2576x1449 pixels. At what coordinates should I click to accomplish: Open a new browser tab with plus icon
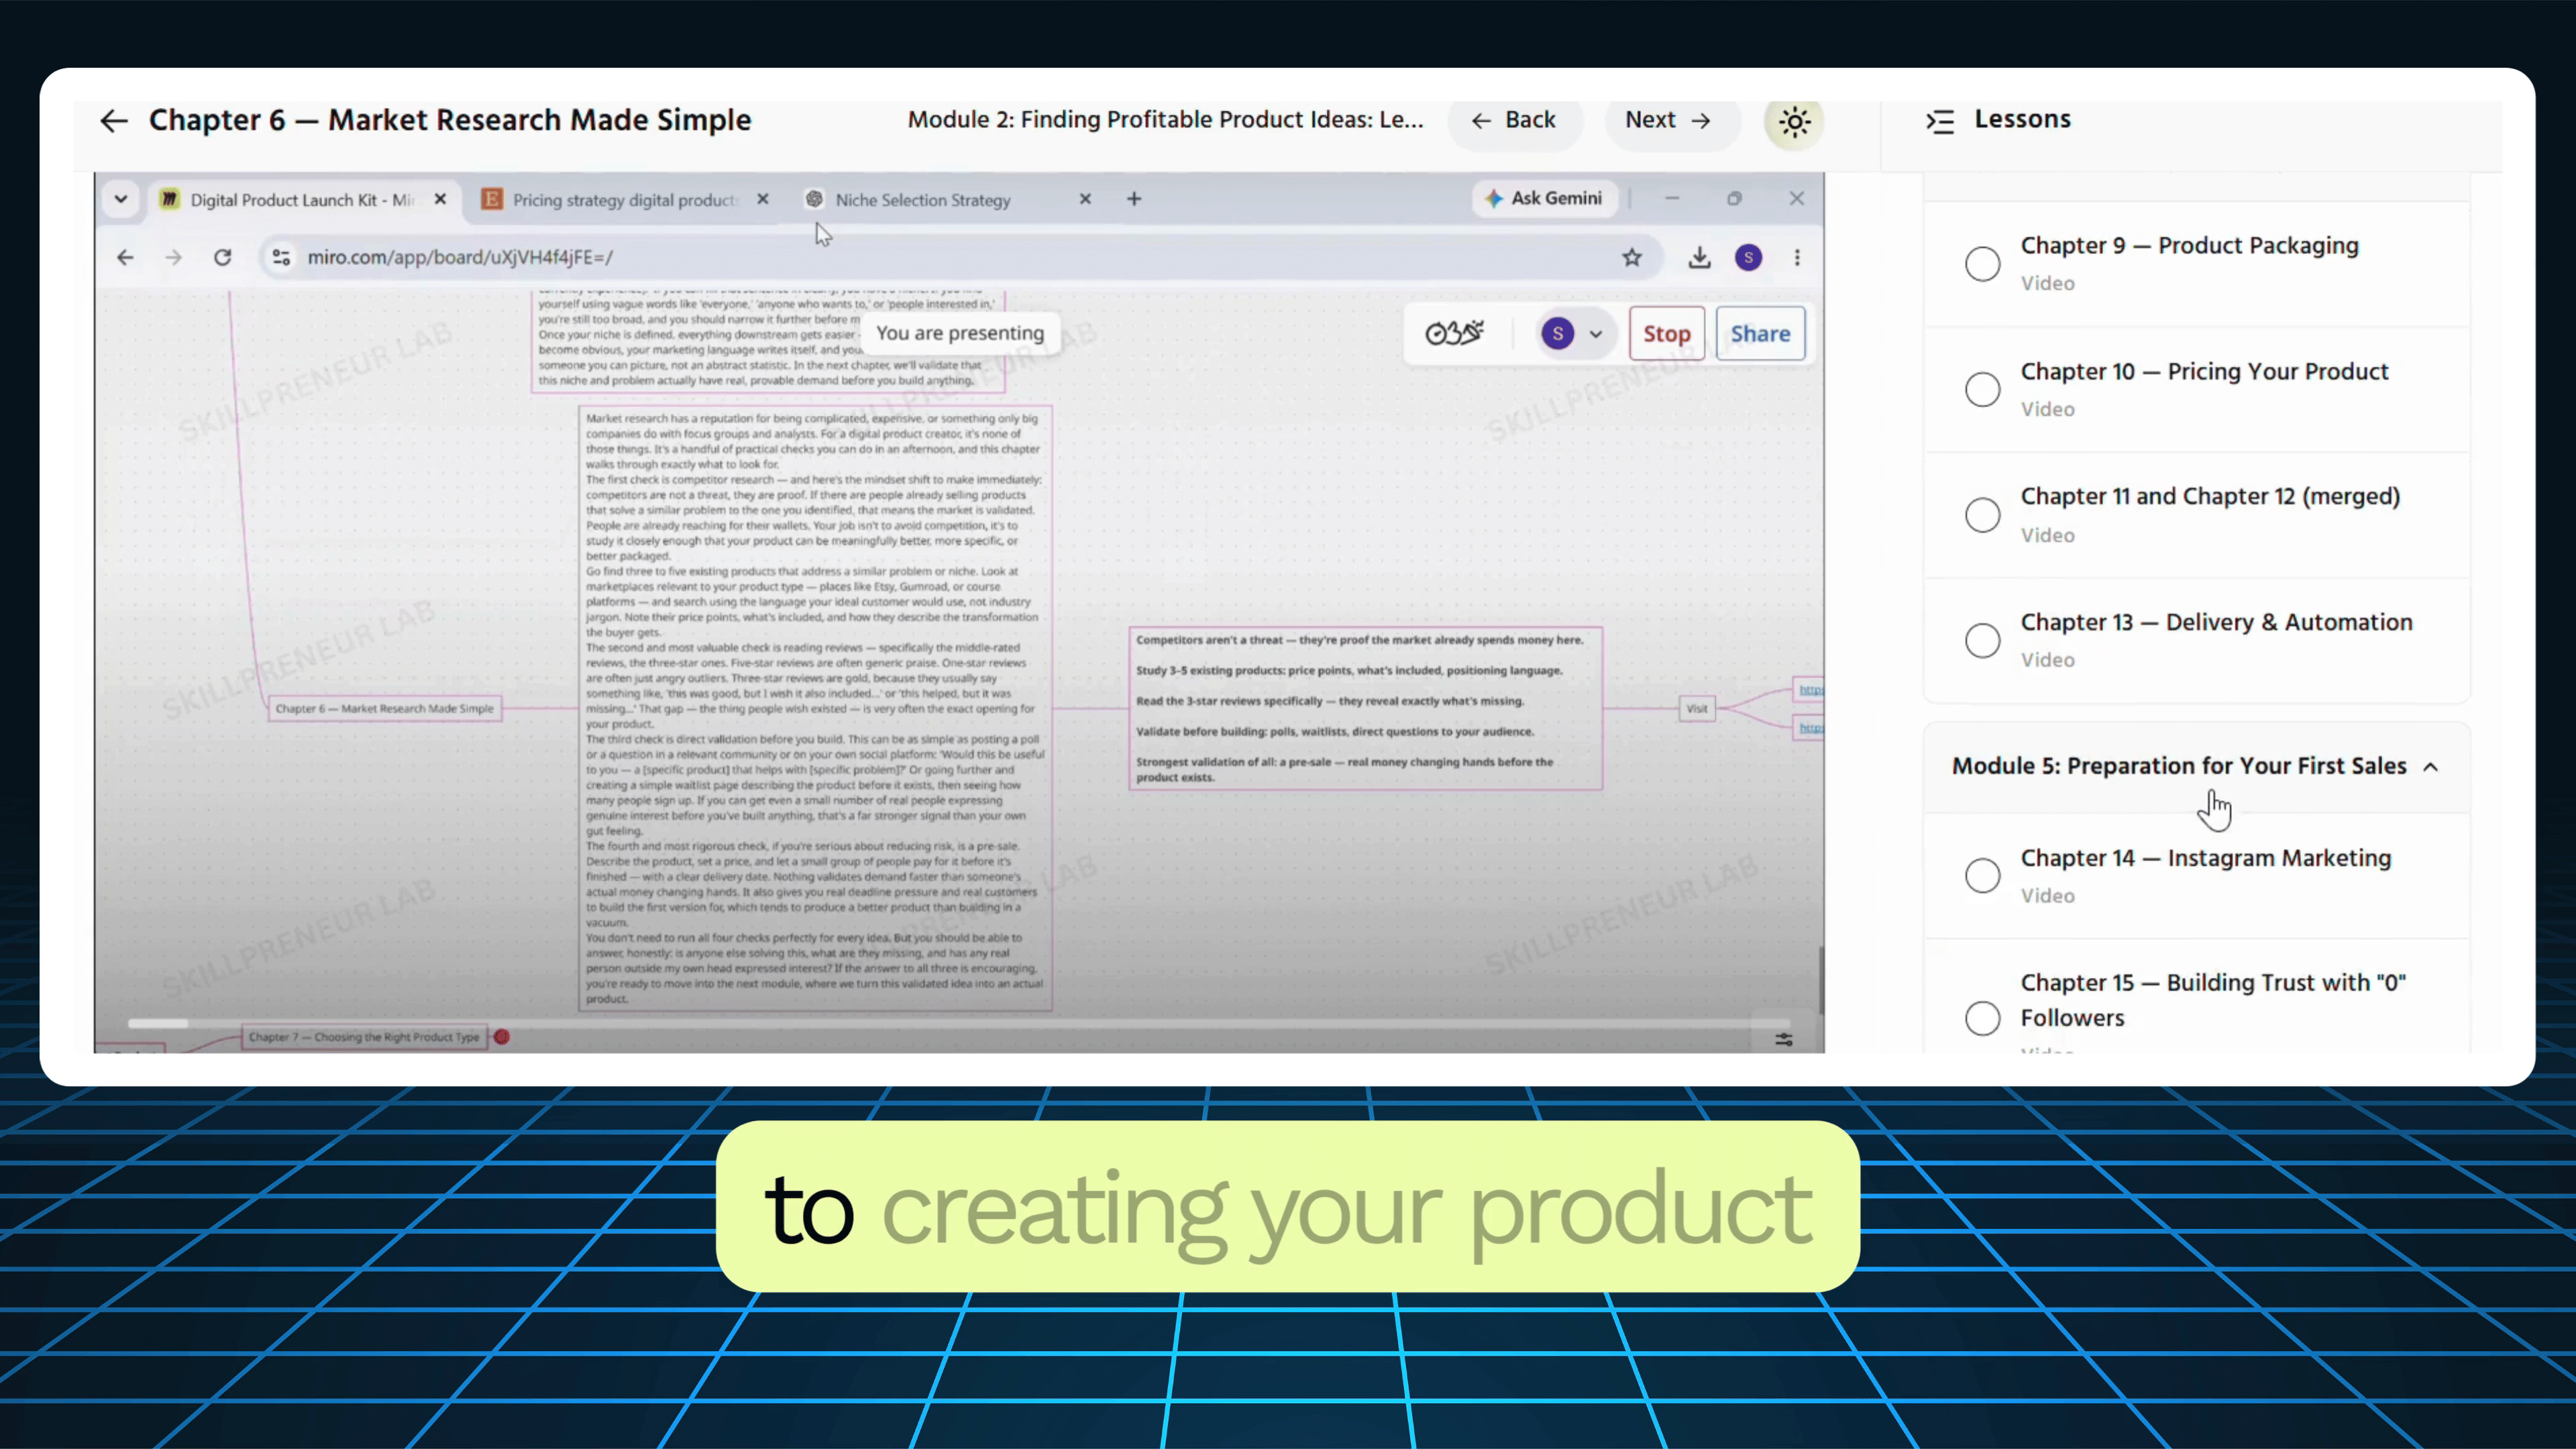[1134, 199]
